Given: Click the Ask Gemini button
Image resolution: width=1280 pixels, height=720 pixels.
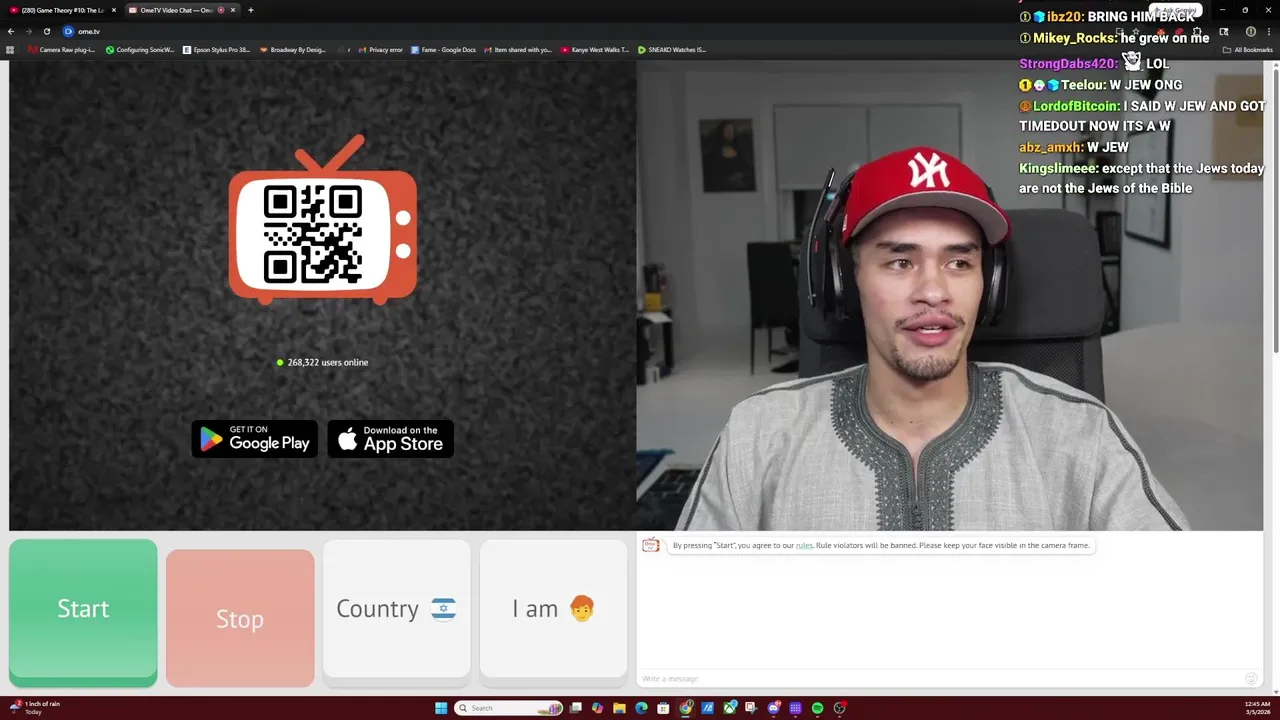Looking at the screenshot, I should tap(1176, 10).
